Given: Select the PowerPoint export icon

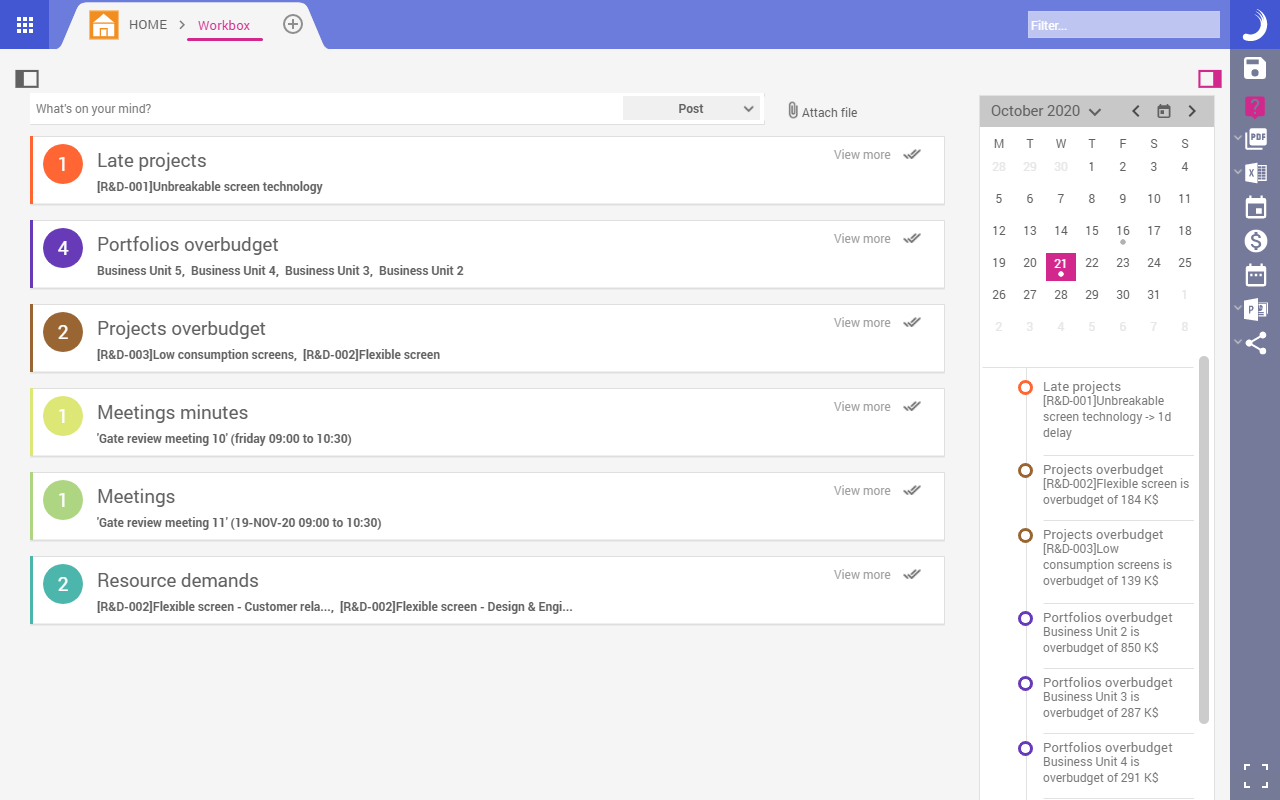Looking at the screenshot, I should pyautogui.click(x=1254, y=309).
